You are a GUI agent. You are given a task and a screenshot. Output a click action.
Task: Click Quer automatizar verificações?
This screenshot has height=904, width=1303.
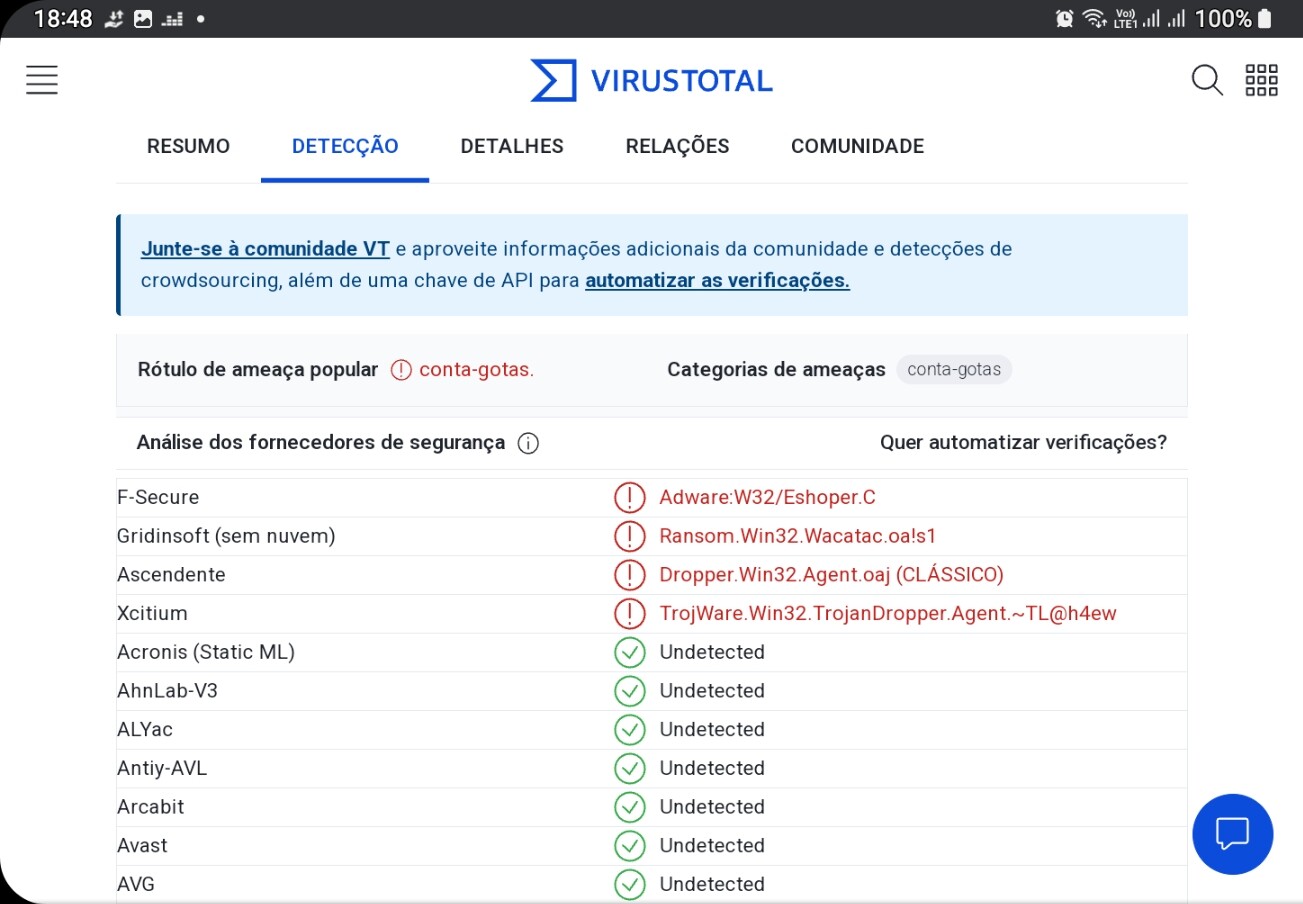[1023, 443]
